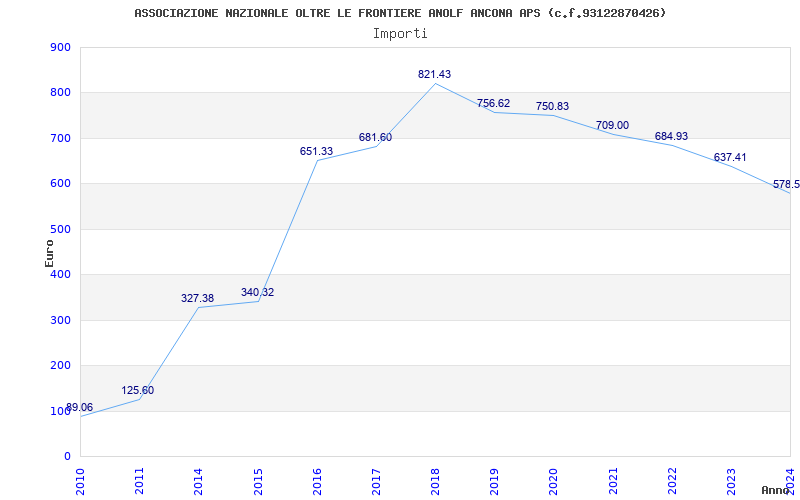800x500 pixels.
Task: Select data label 651.33
Action: click(x=316, y=151)
